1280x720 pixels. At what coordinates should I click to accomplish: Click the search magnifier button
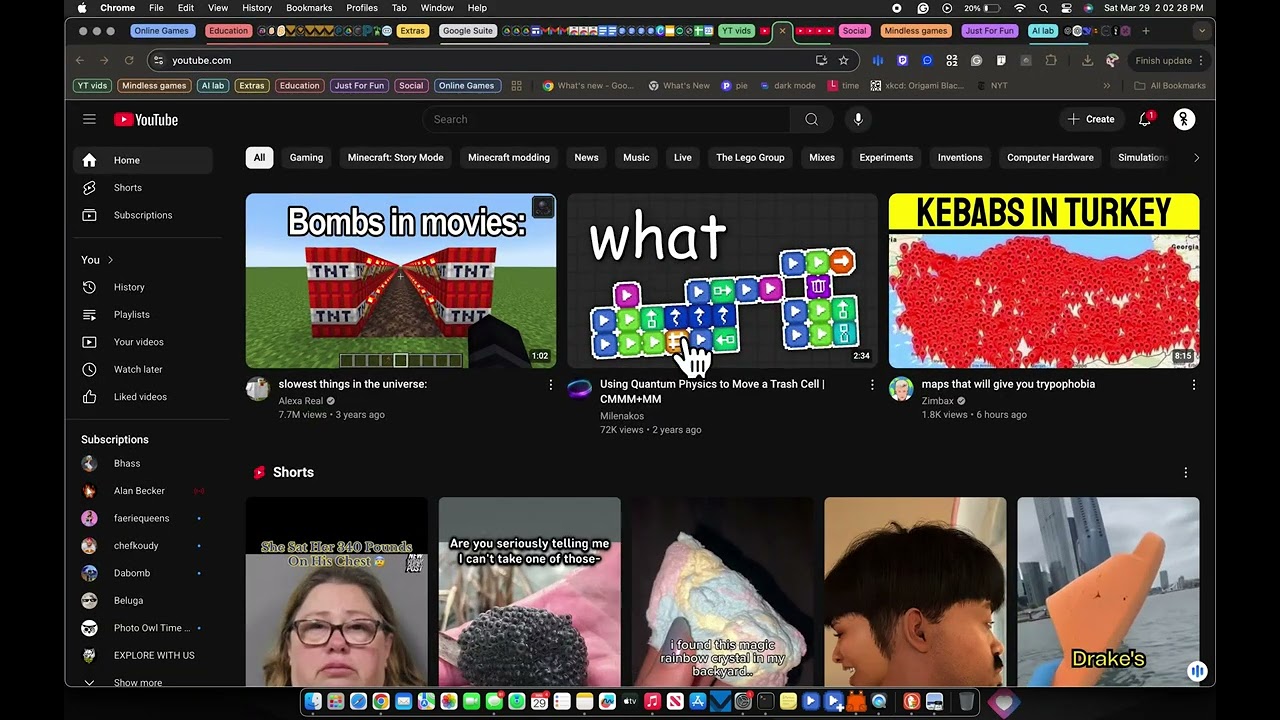pos(811,119)
